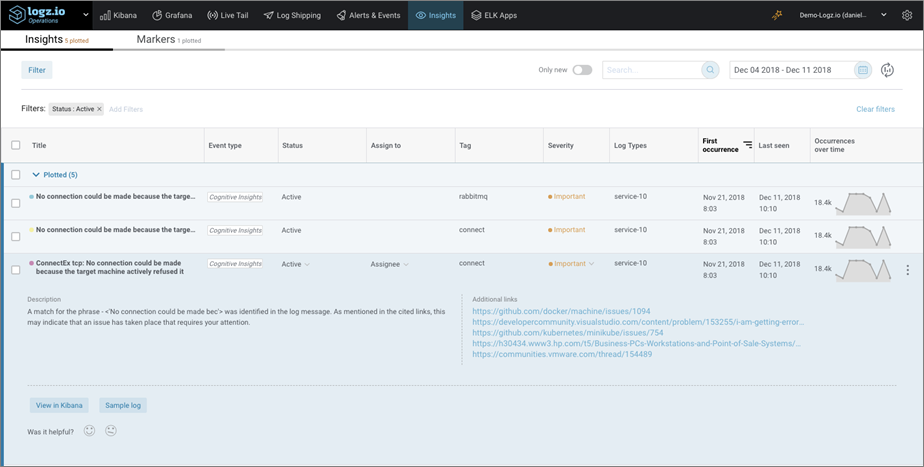The width and height of the screenshot is (924, 467).
Task: Open the Live Tail nav item
Action: click(x=230, y=15)
